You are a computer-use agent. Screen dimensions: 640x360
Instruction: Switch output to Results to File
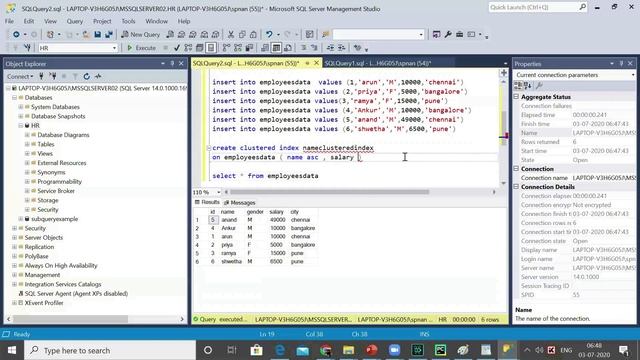pyautogui.click(x=287, y=48)
